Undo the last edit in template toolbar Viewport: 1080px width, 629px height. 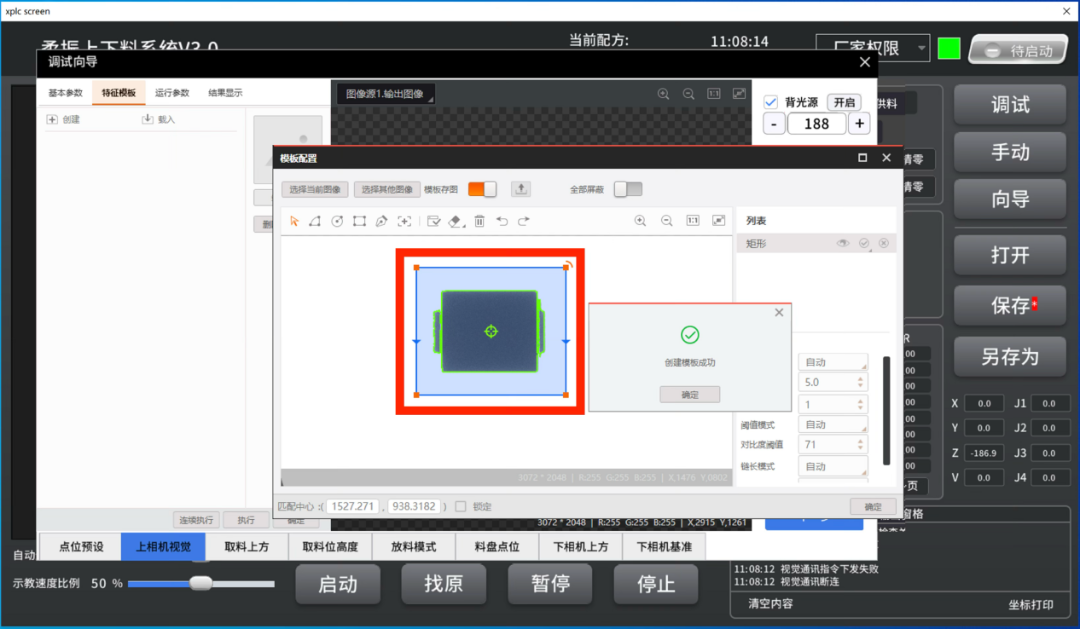click(x=502, y=221)
